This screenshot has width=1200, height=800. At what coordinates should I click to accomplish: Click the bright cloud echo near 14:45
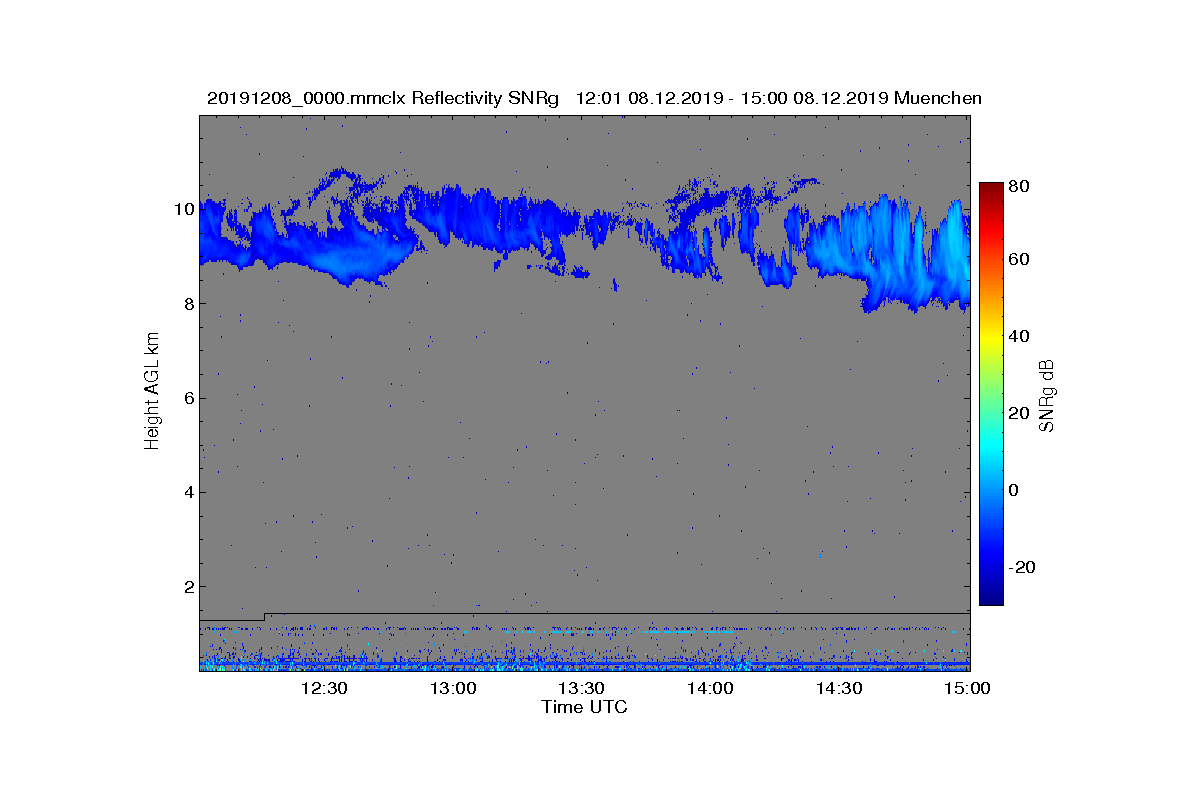click(889, 253)
